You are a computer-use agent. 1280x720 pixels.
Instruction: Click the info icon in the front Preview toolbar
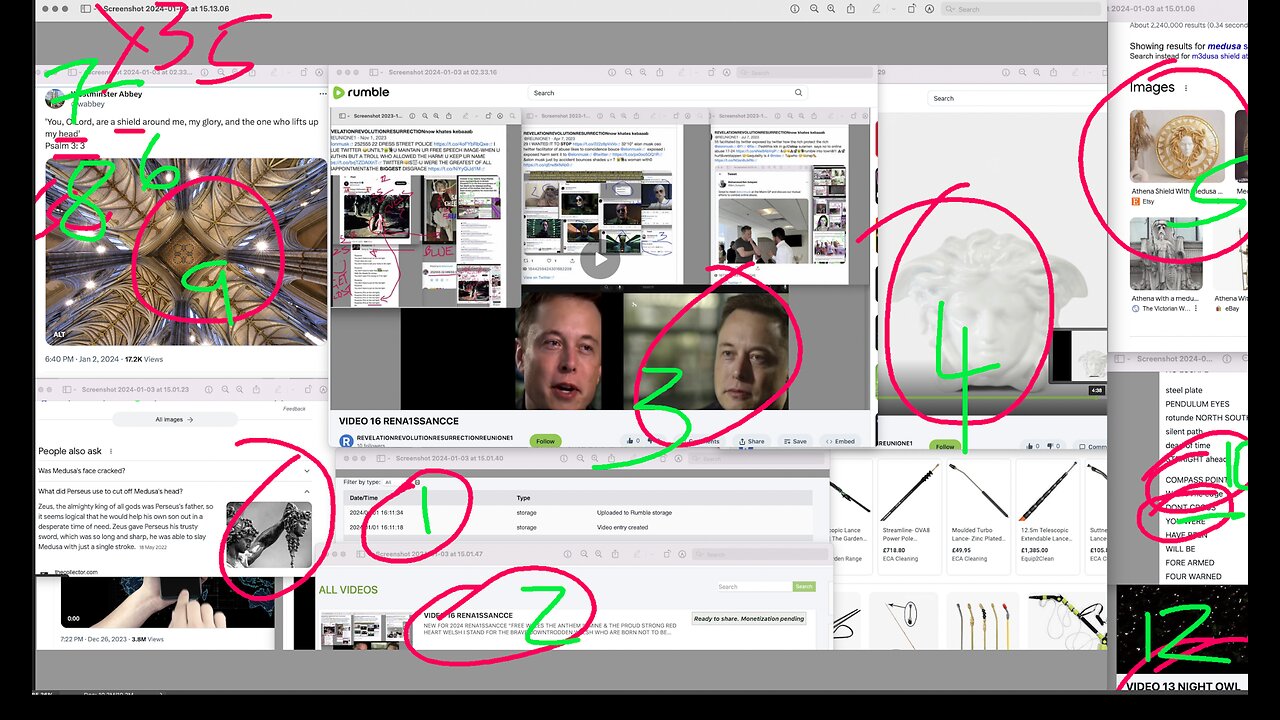pos(795,8)
